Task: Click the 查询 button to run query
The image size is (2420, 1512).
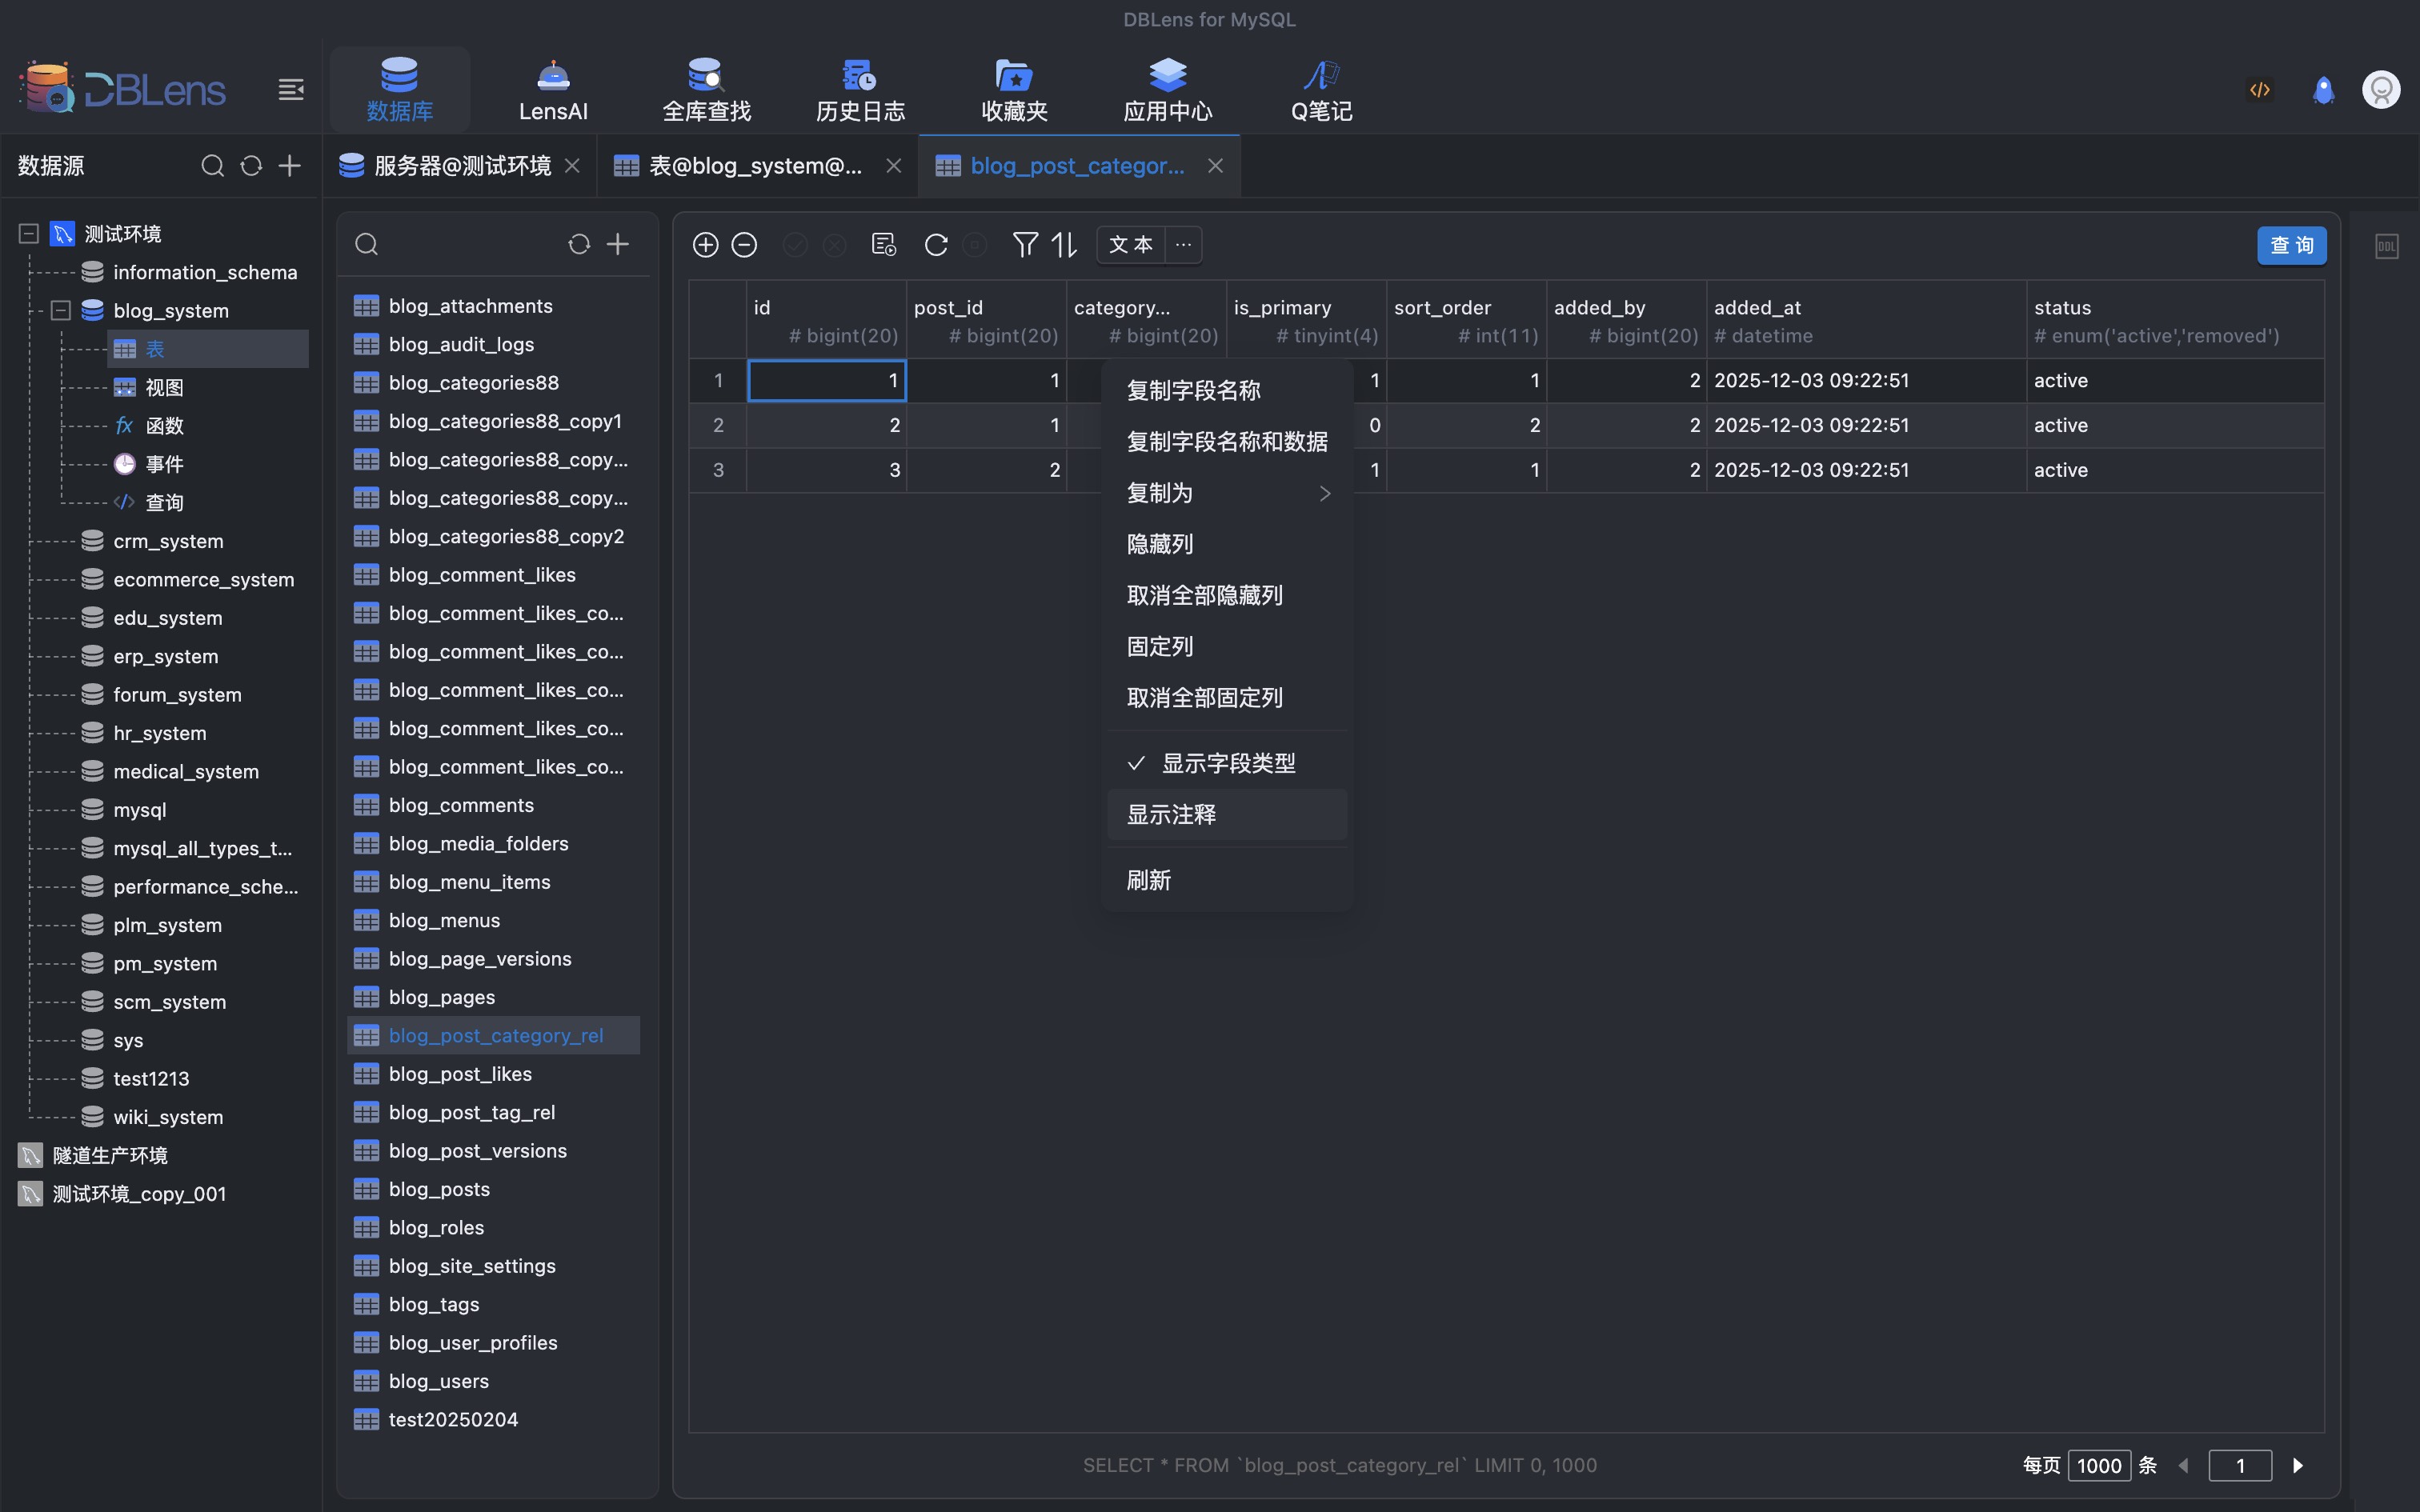Action: coord(2292,244)
